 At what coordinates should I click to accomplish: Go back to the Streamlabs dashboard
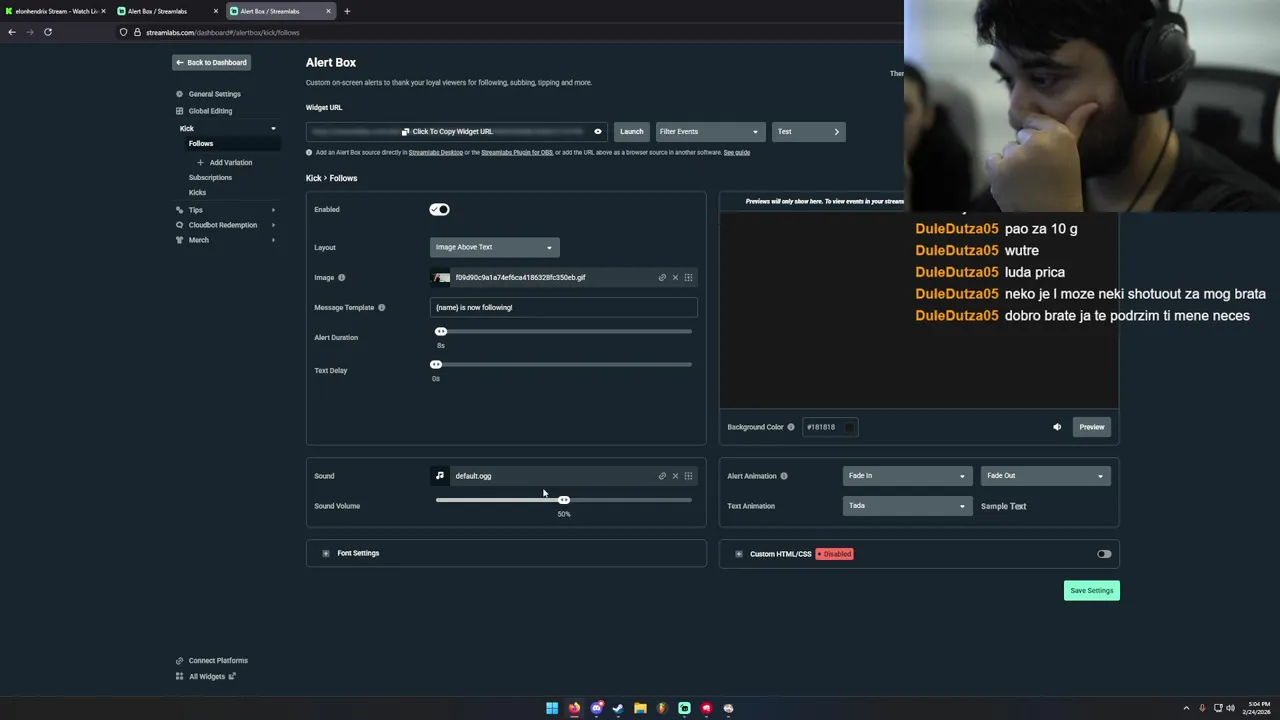(x=211, y=62)
